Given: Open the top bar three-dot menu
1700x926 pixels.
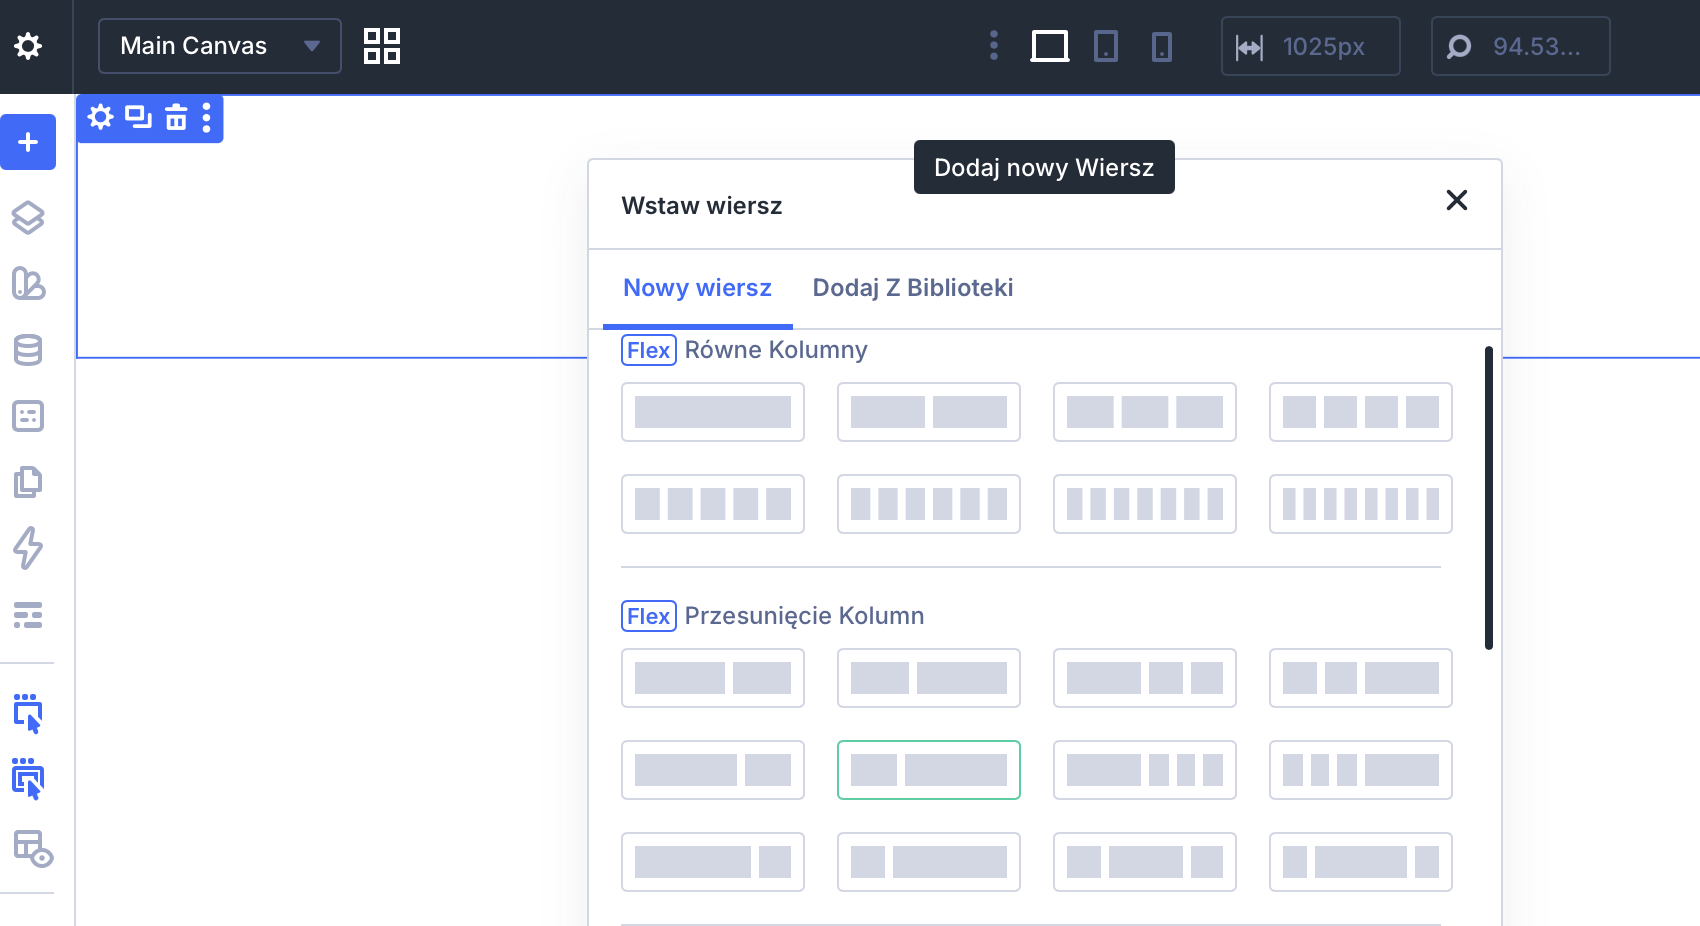Looking at the screenshot, I should 993,46.
